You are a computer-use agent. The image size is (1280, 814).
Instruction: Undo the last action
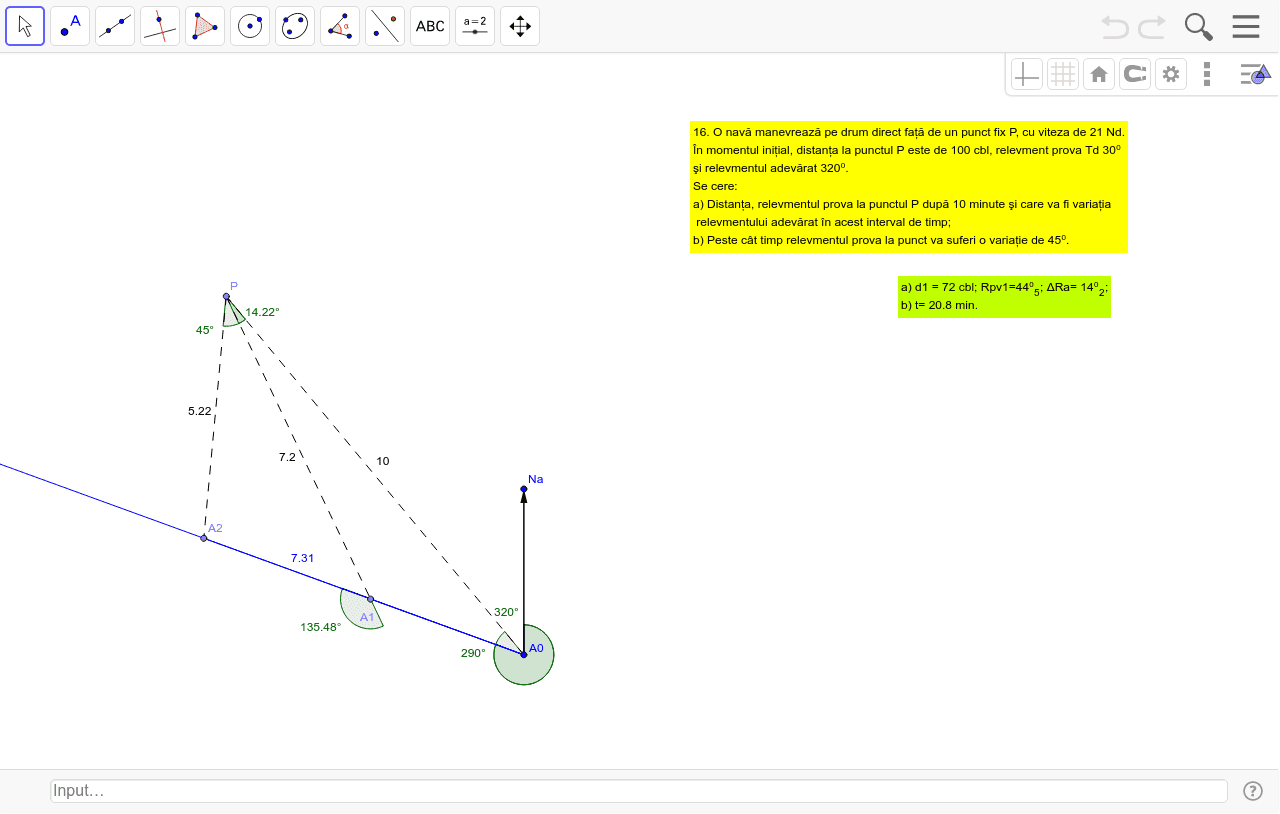1115,26
